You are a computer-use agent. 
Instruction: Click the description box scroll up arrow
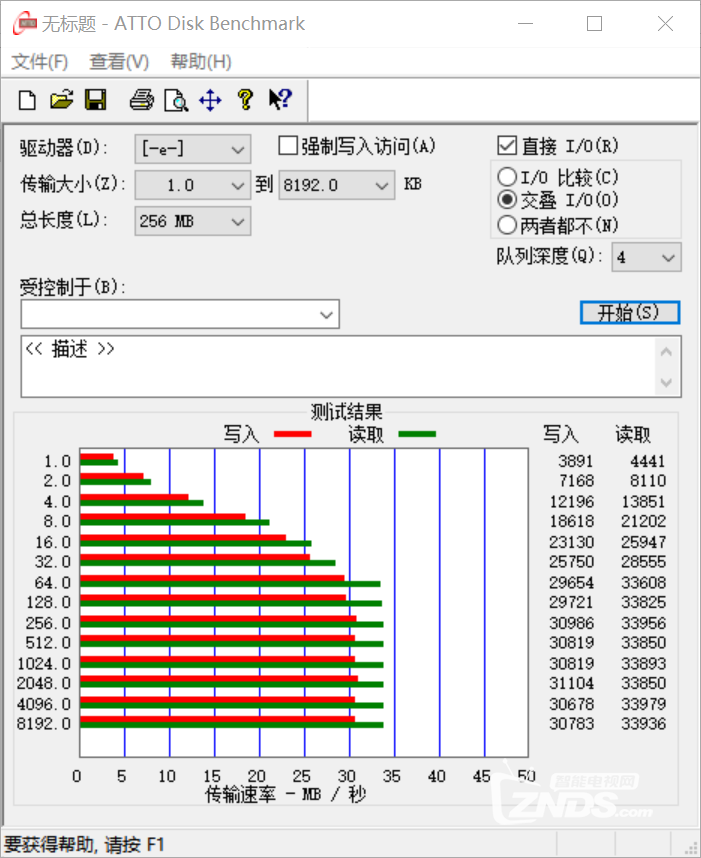[667, 352]
